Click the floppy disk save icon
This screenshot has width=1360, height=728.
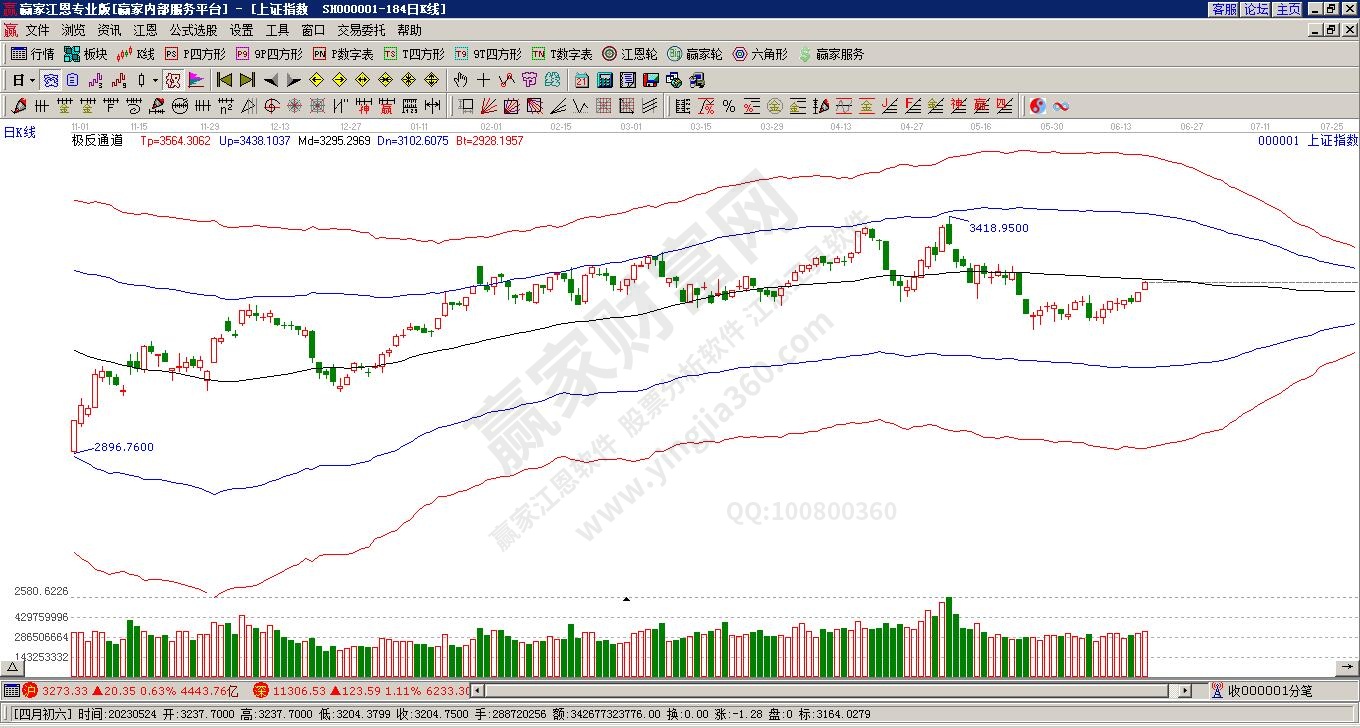click(x=651, y=80)
